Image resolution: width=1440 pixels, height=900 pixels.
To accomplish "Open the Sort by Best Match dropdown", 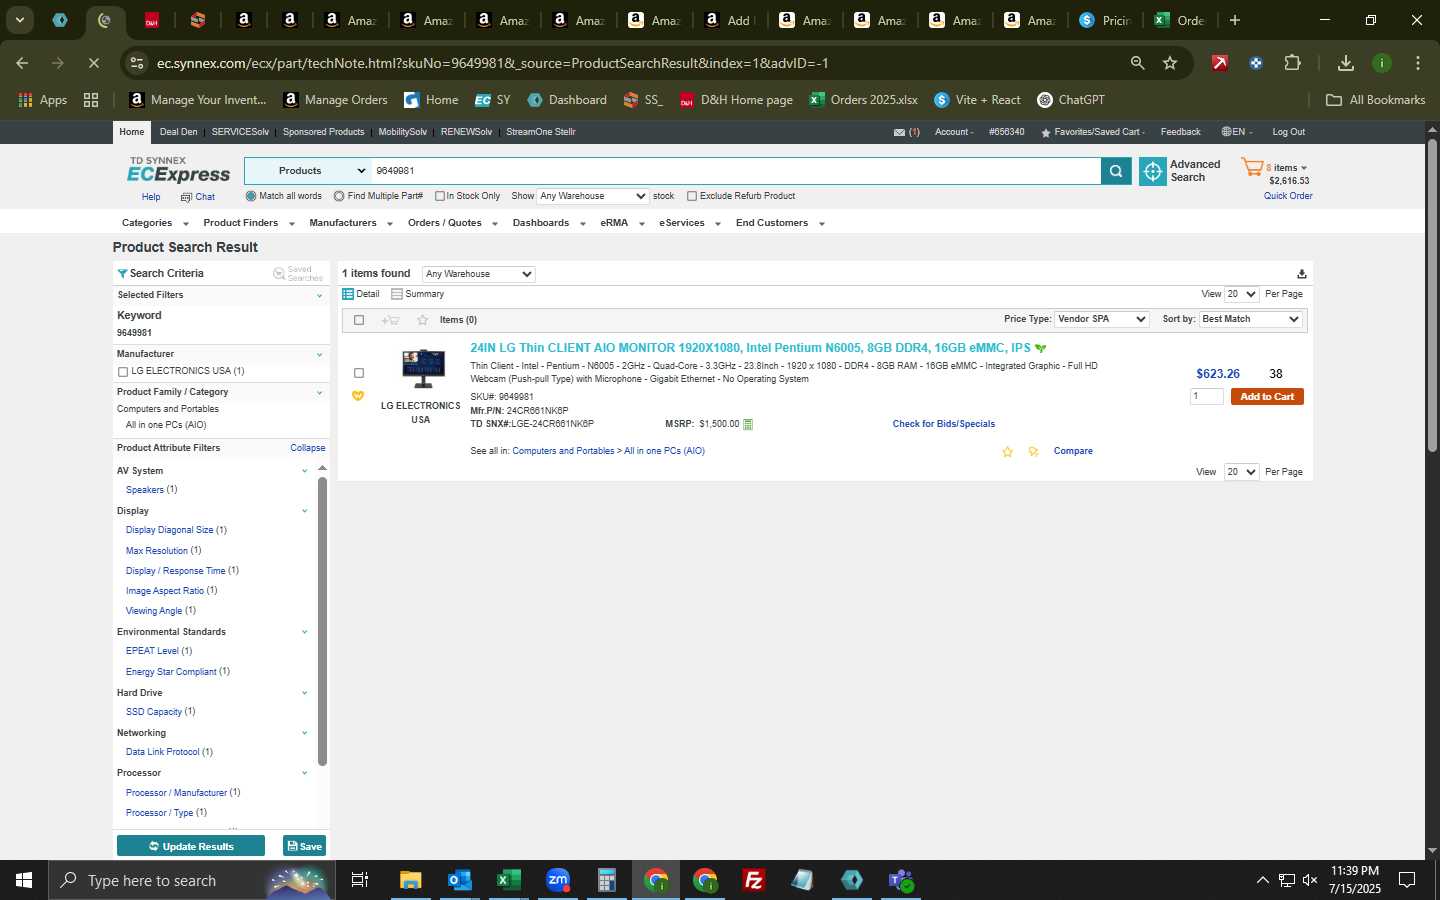I will click(1250, 319).
